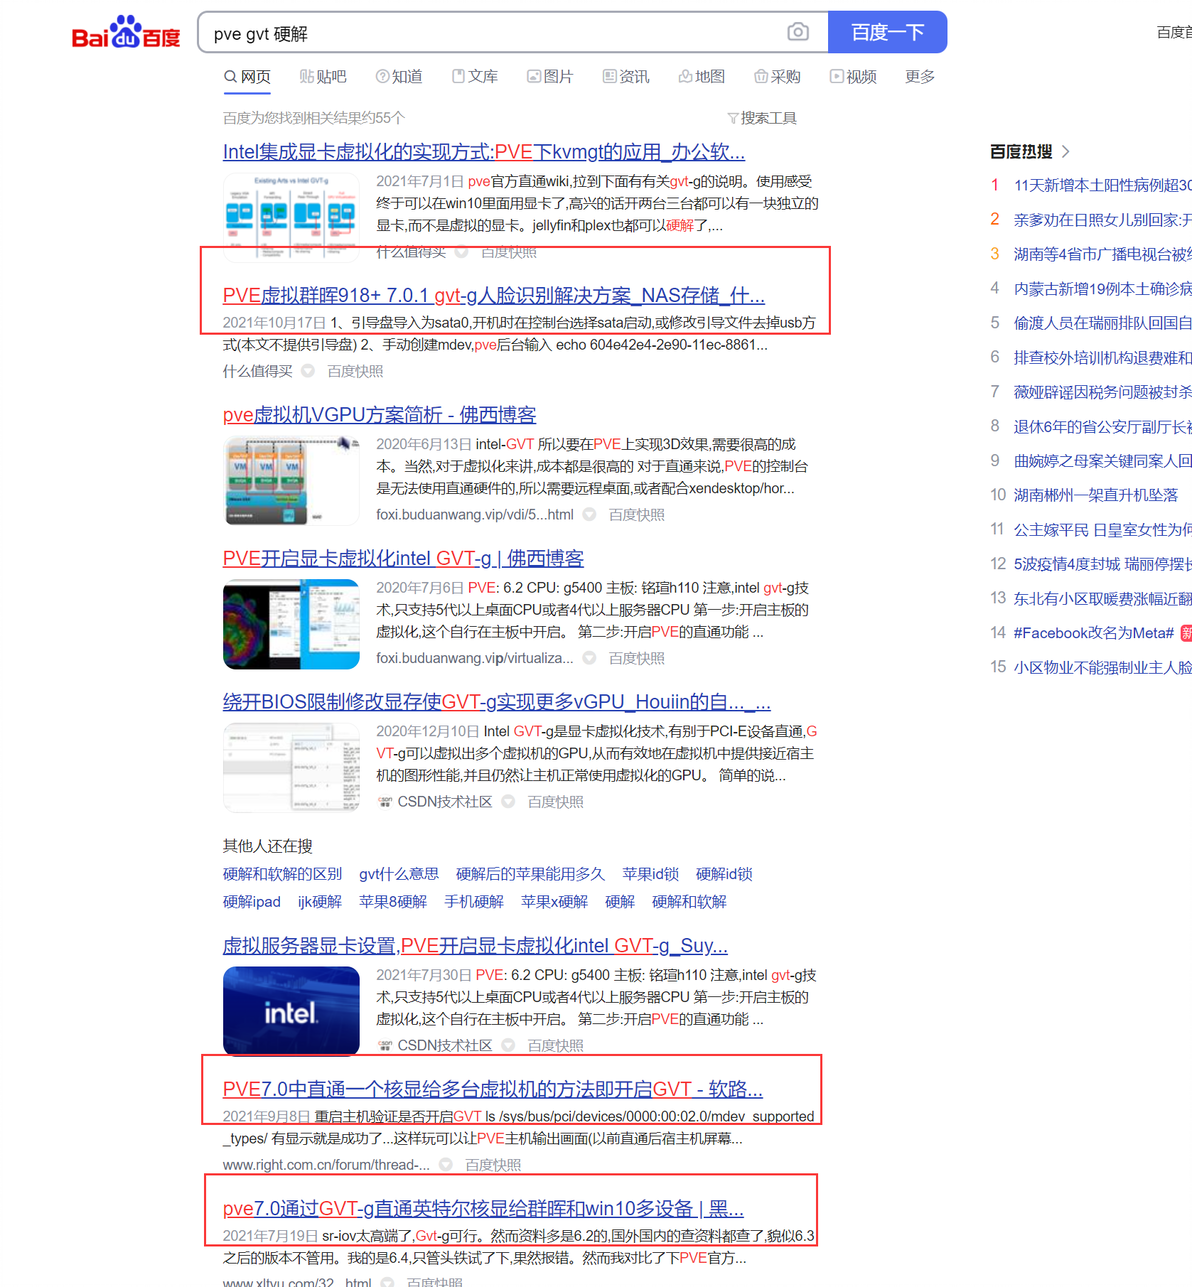The image size is (1192, 1287).
Task: Select the 网页 tab
Action: tap(247, 77)
